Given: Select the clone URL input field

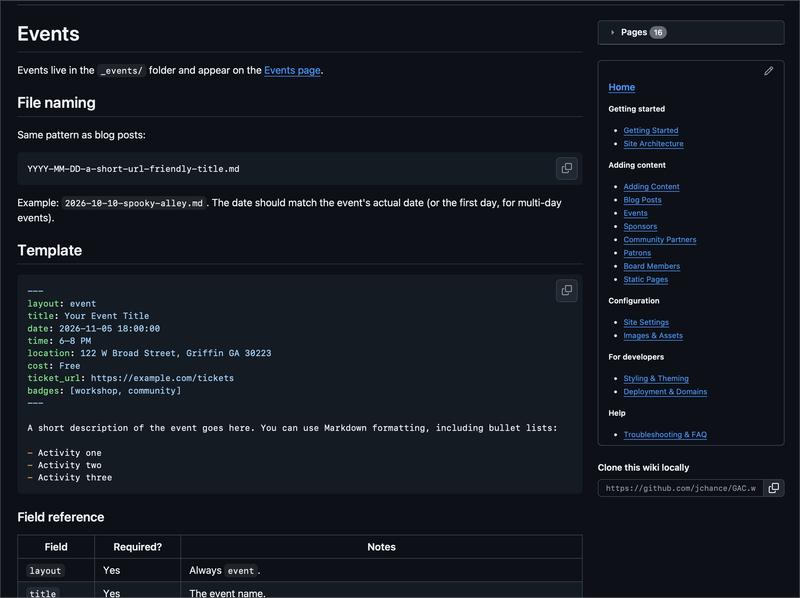Looking at the screenshot, I should coord(680,488).
